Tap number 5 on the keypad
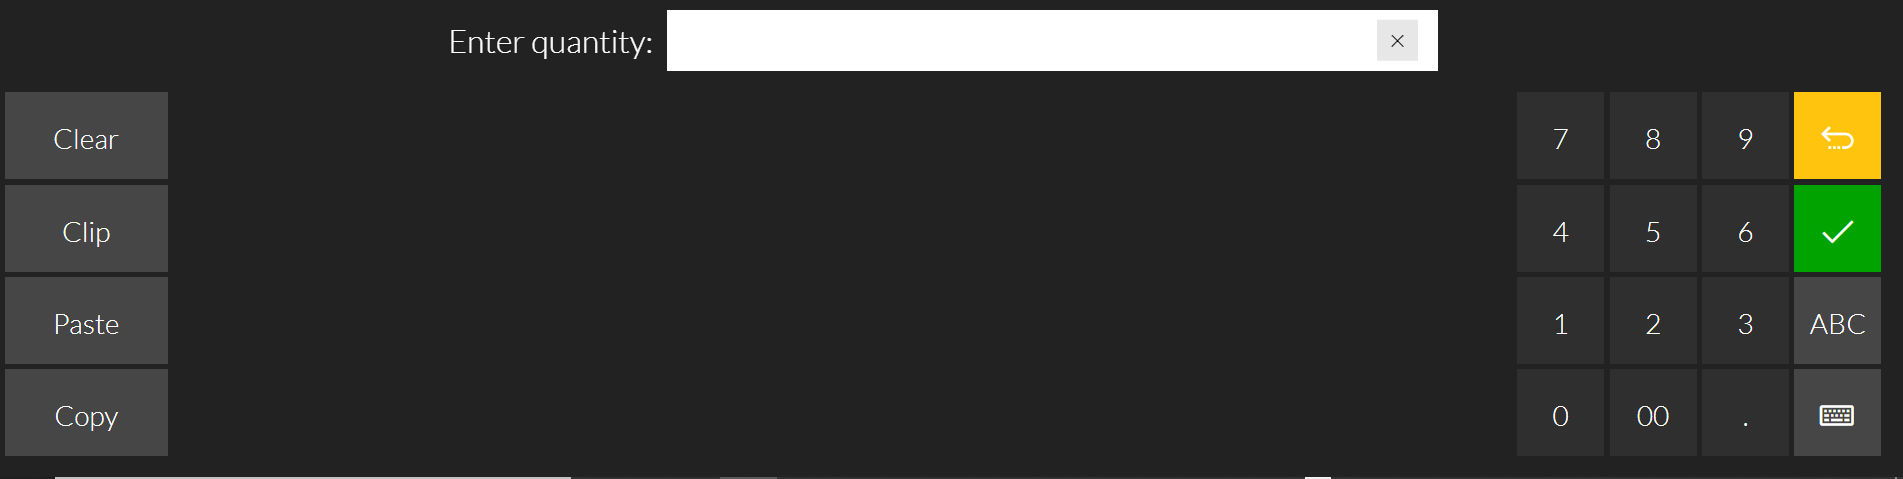Screen dimensions: 1903x479 click(1653, 229)
